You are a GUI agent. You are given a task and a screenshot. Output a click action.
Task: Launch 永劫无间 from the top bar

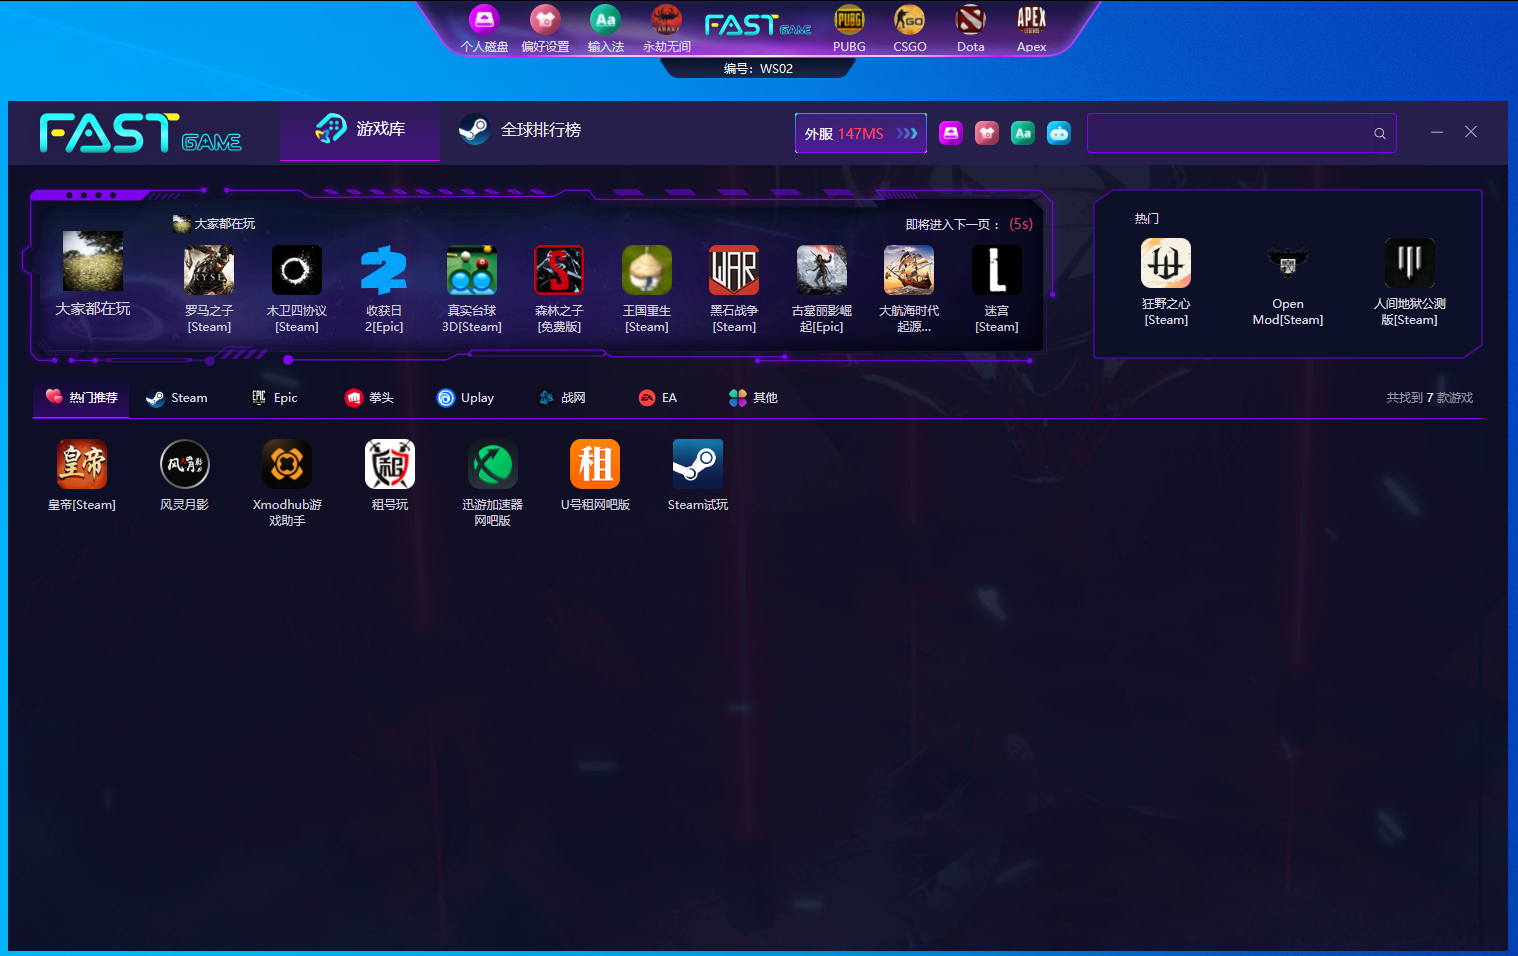pos(666,29)
